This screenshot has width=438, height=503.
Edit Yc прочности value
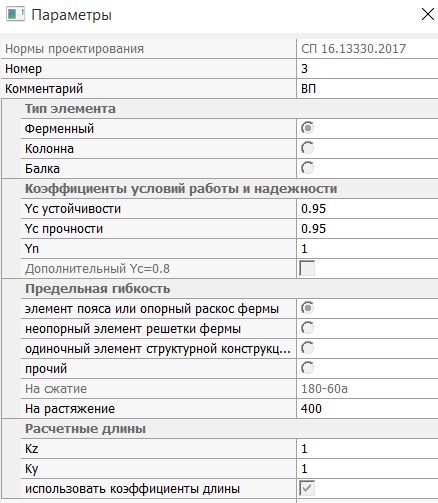(367, 229)
